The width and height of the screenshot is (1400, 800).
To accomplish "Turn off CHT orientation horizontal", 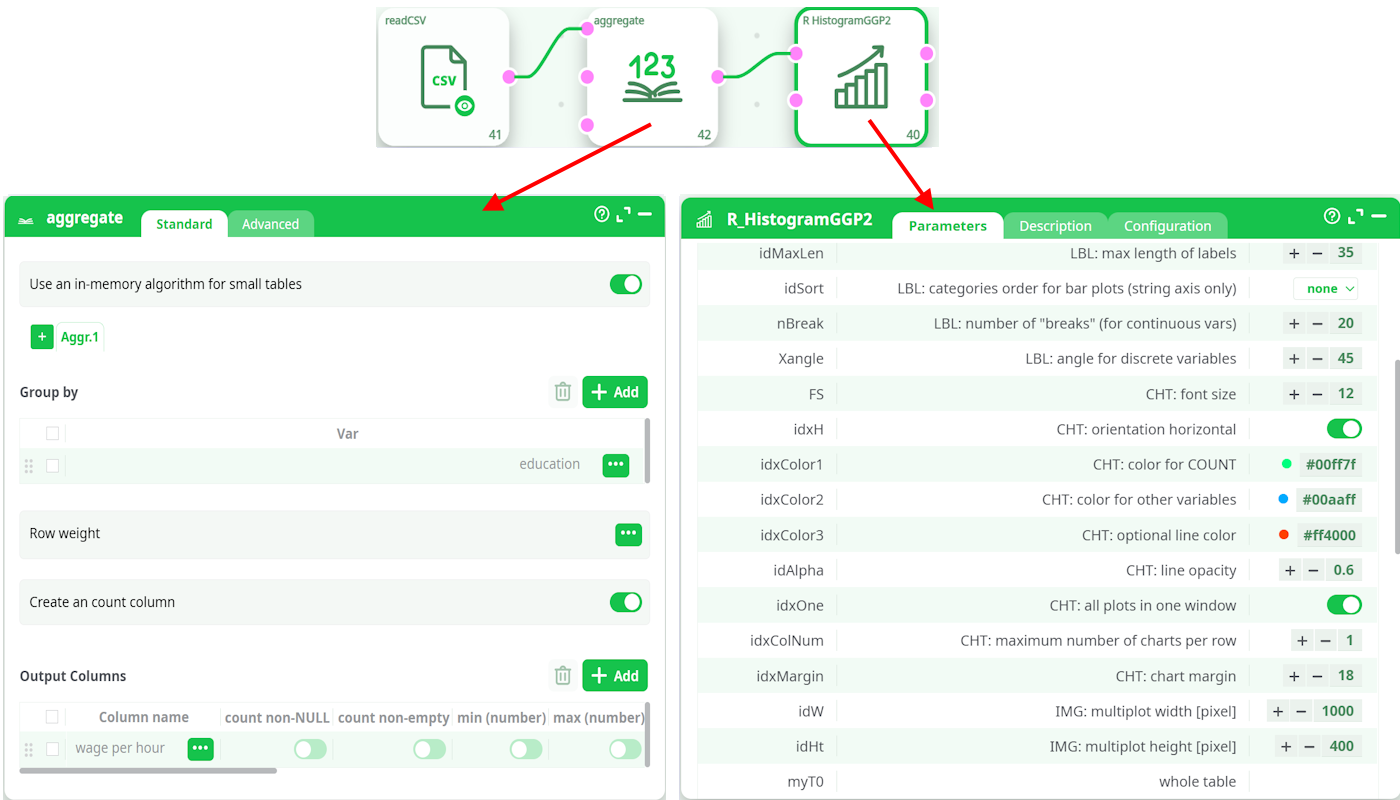I will click(1344, 429).
